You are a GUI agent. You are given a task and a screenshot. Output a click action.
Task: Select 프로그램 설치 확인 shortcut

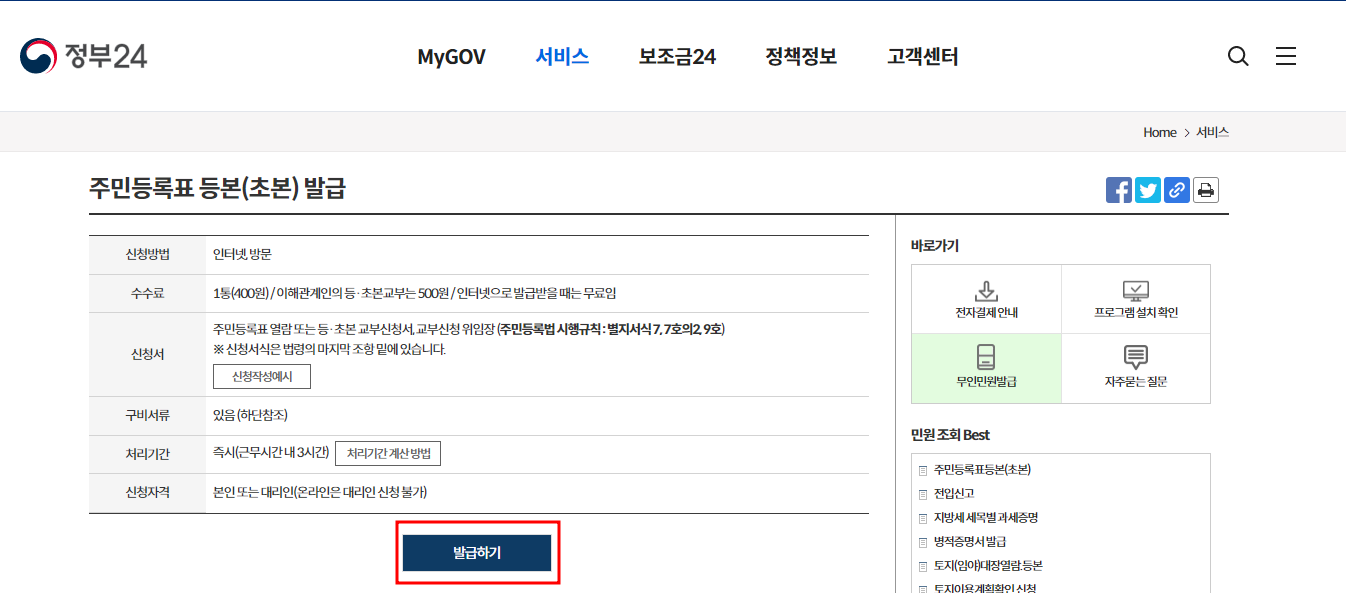(1135, 298)
